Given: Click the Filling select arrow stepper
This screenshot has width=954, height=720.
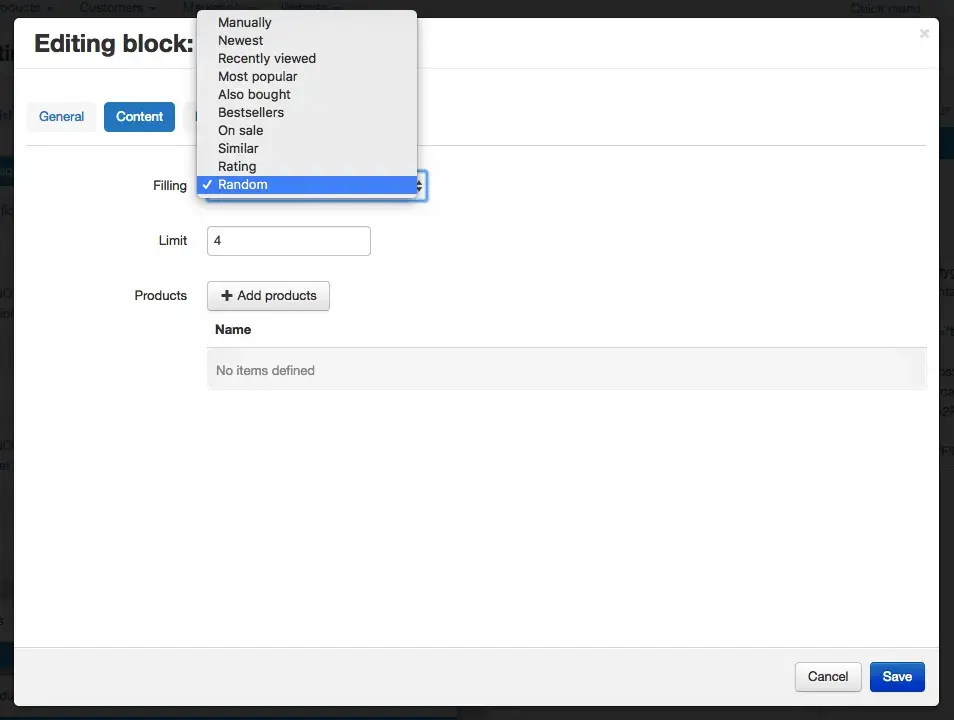Looking at the screenshot, I should 421,185.
